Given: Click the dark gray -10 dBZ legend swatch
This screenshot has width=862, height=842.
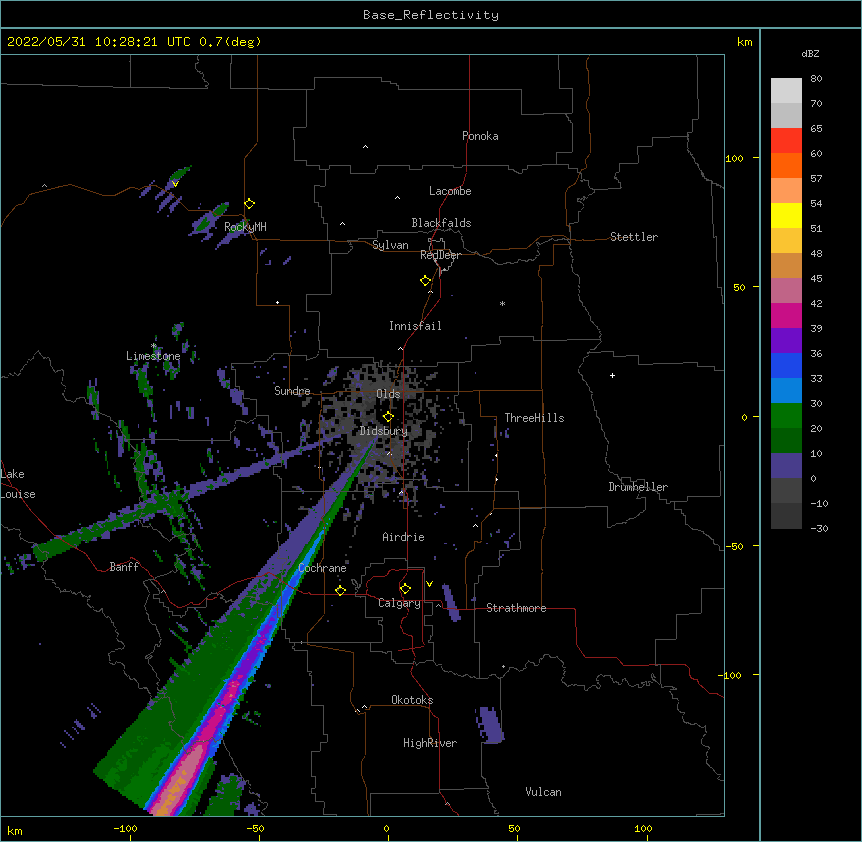Looking at the screenshot, I should tap(786, 516).
